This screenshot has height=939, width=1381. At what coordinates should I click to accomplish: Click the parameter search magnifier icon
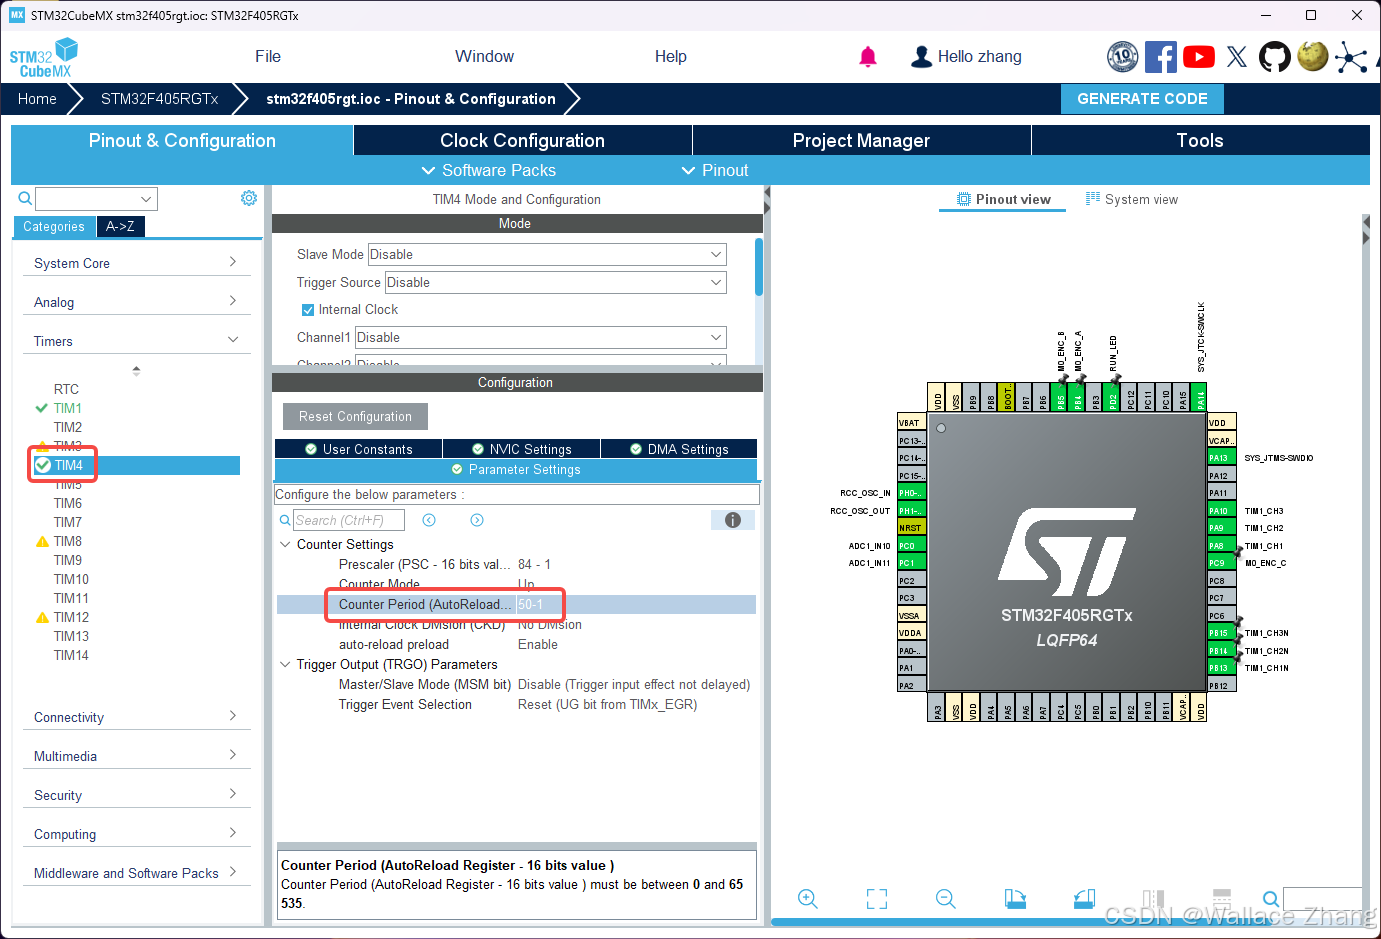pos(285,520)
